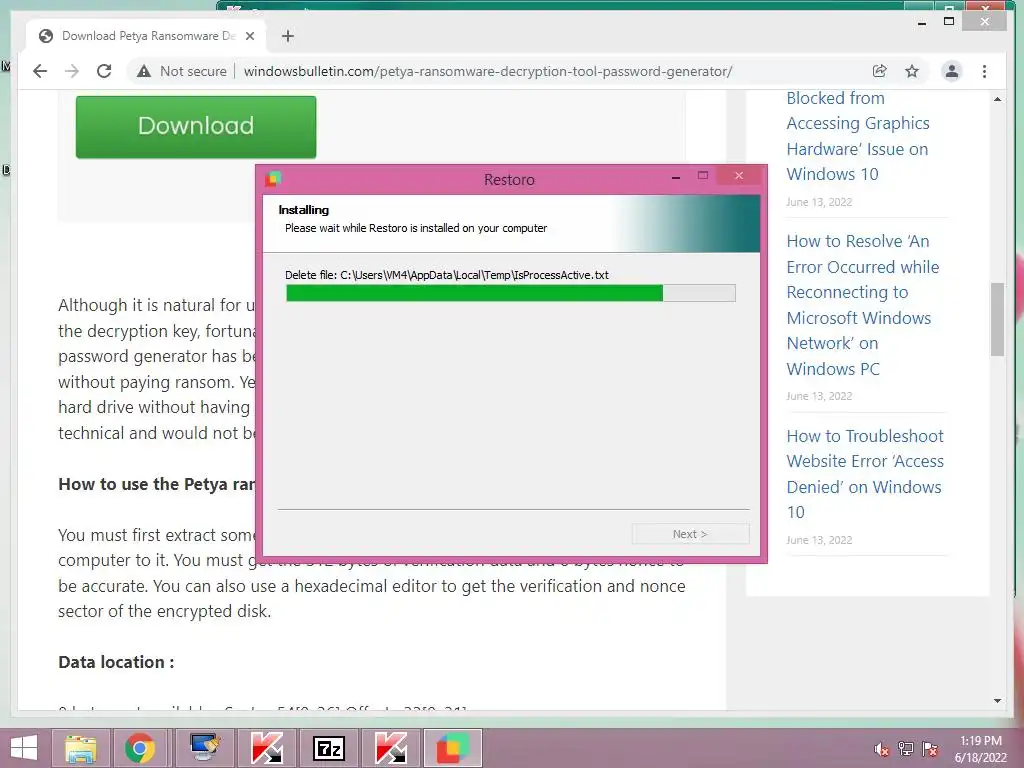1024x768 pixels.
Task: Open Google Chrome from the taskbar
Action: tap(140, 748)
